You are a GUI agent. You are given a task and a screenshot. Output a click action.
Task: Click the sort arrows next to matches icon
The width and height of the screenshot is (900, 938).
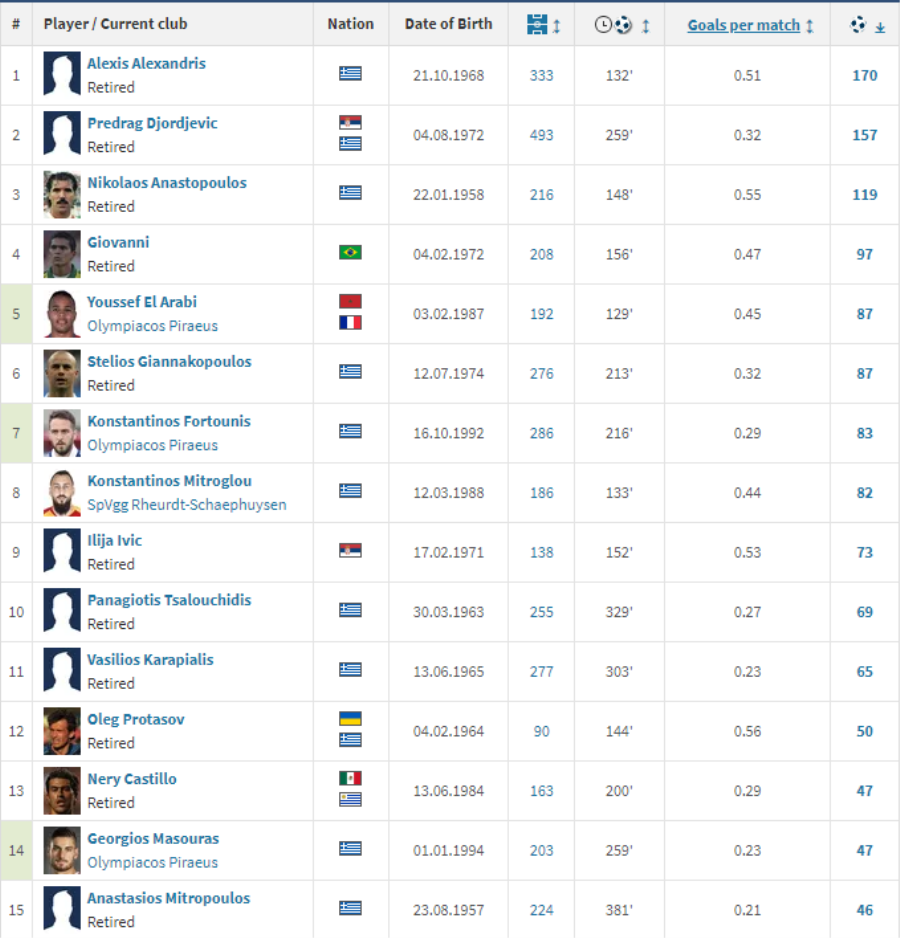point(557,26)
